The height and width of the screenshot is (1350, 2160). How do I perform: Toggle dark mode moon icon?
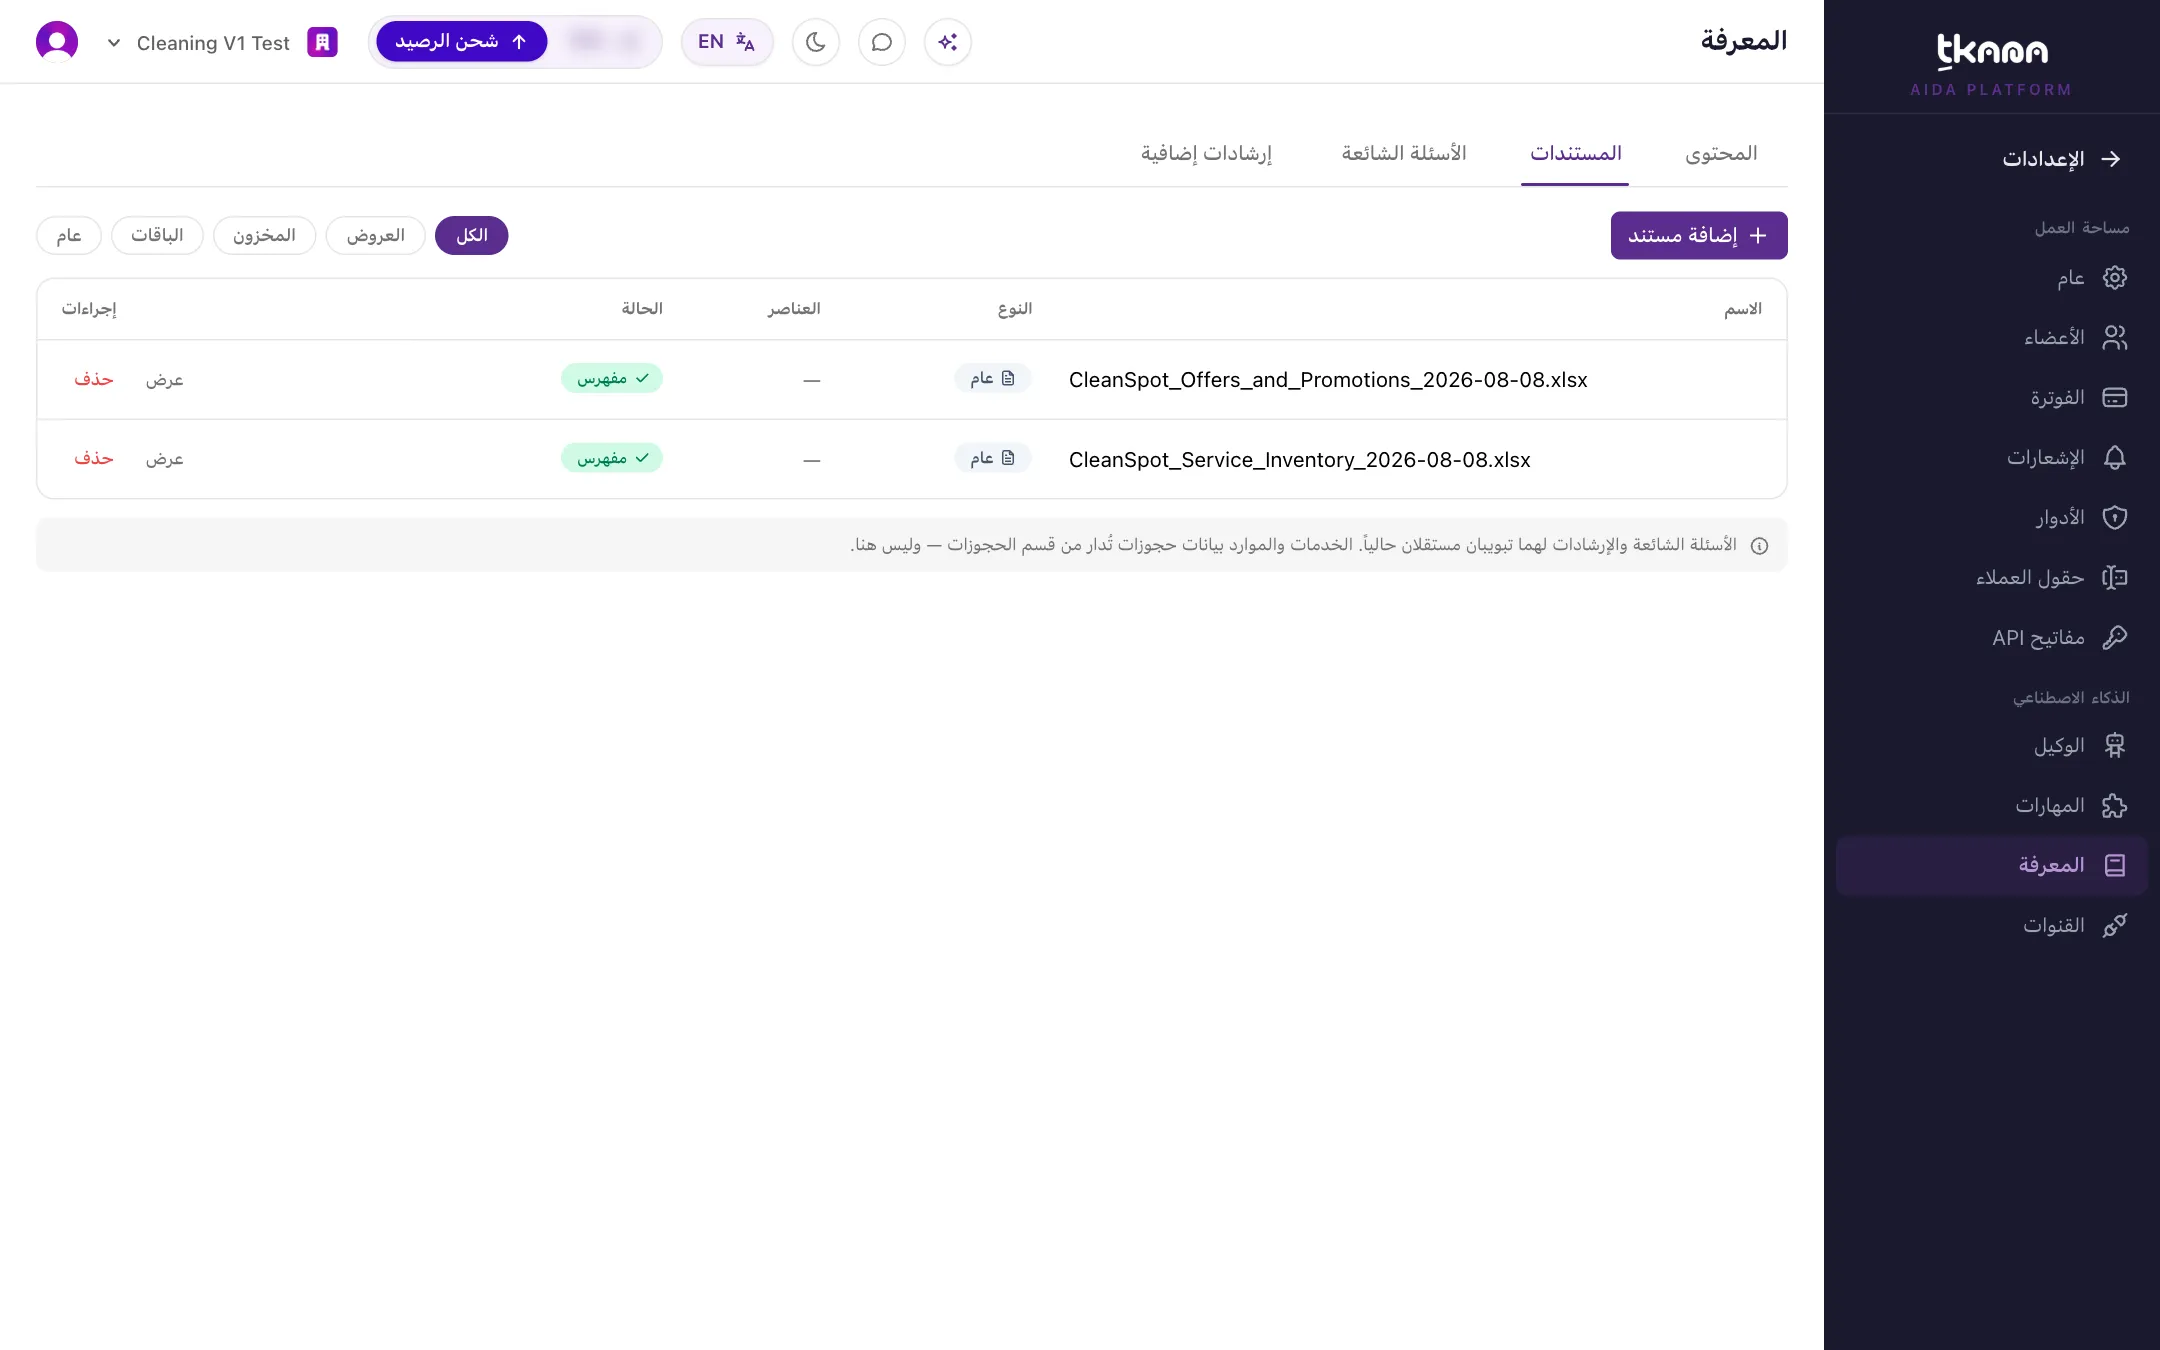coord(816,42)
